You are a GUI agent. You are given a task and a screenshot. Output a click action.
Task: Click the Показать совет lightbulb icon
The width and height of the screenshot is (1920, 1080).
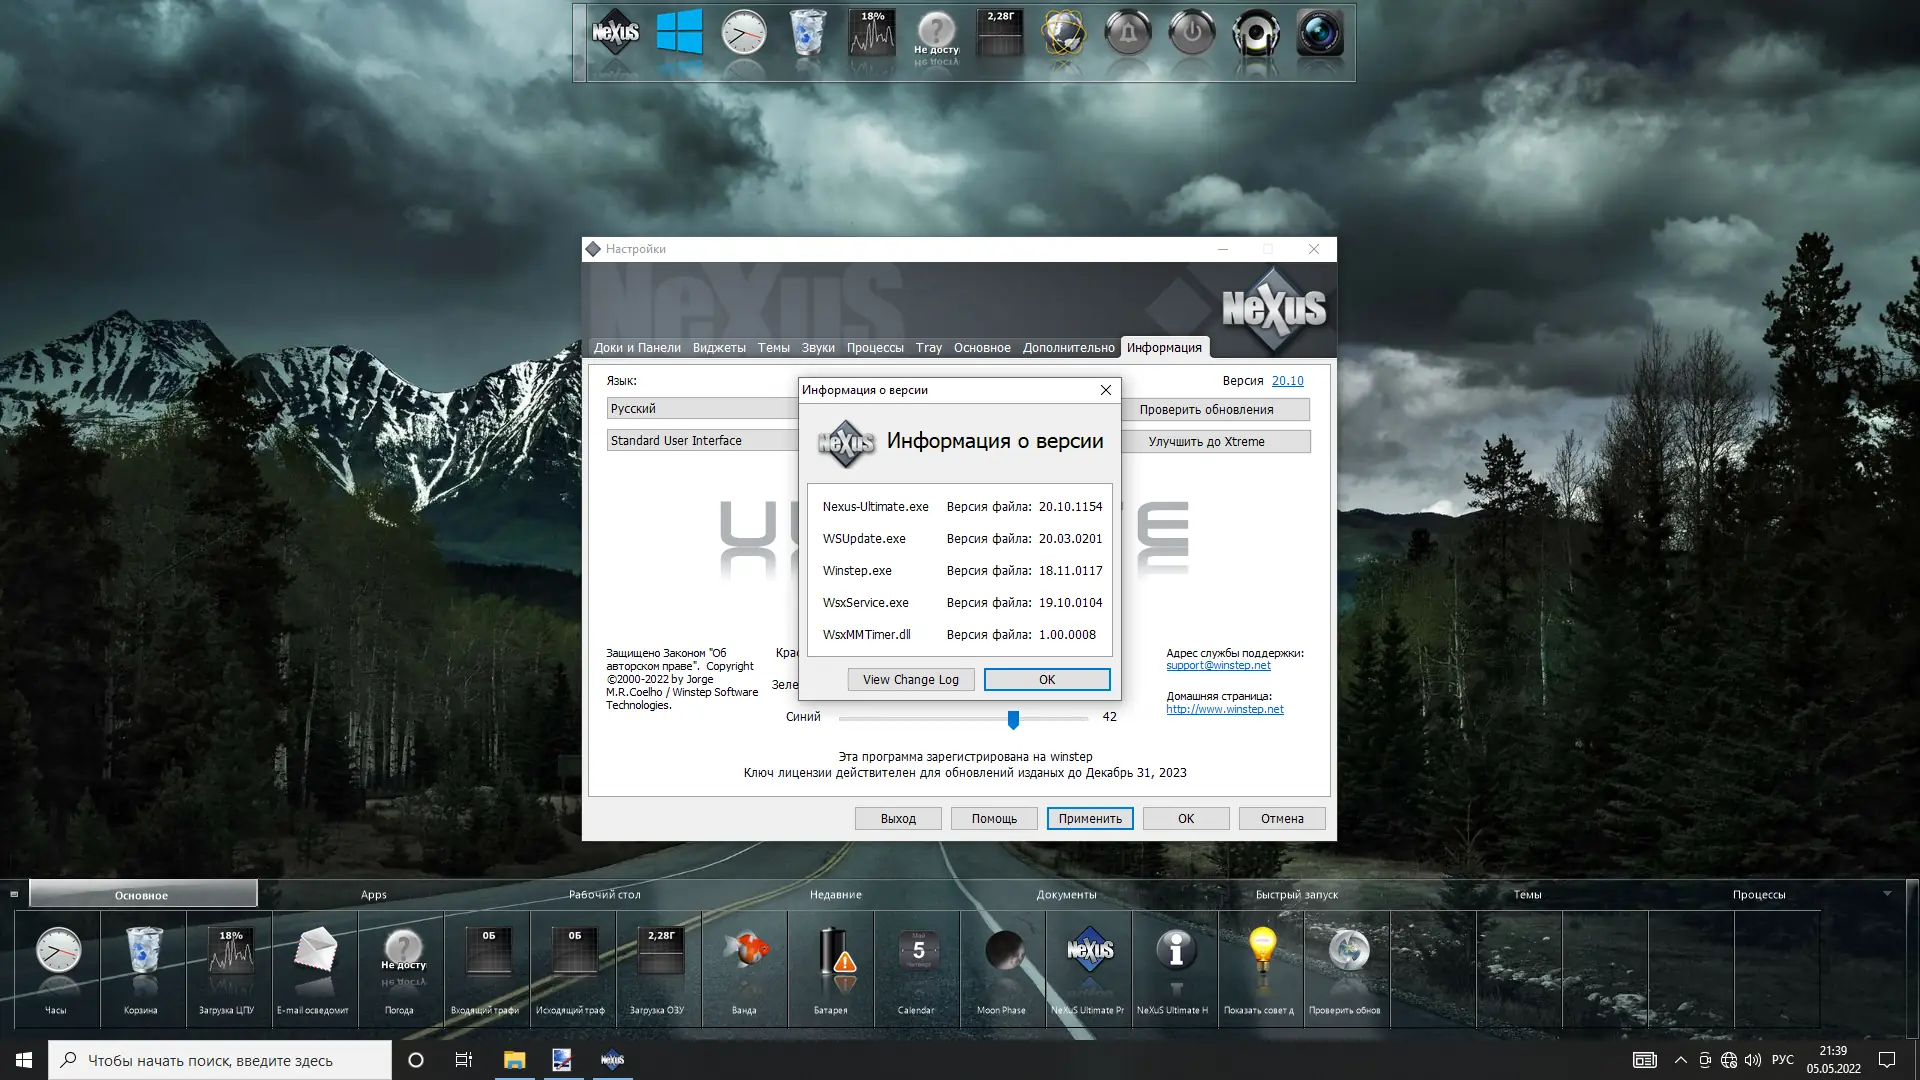[x=1261, y=952]
